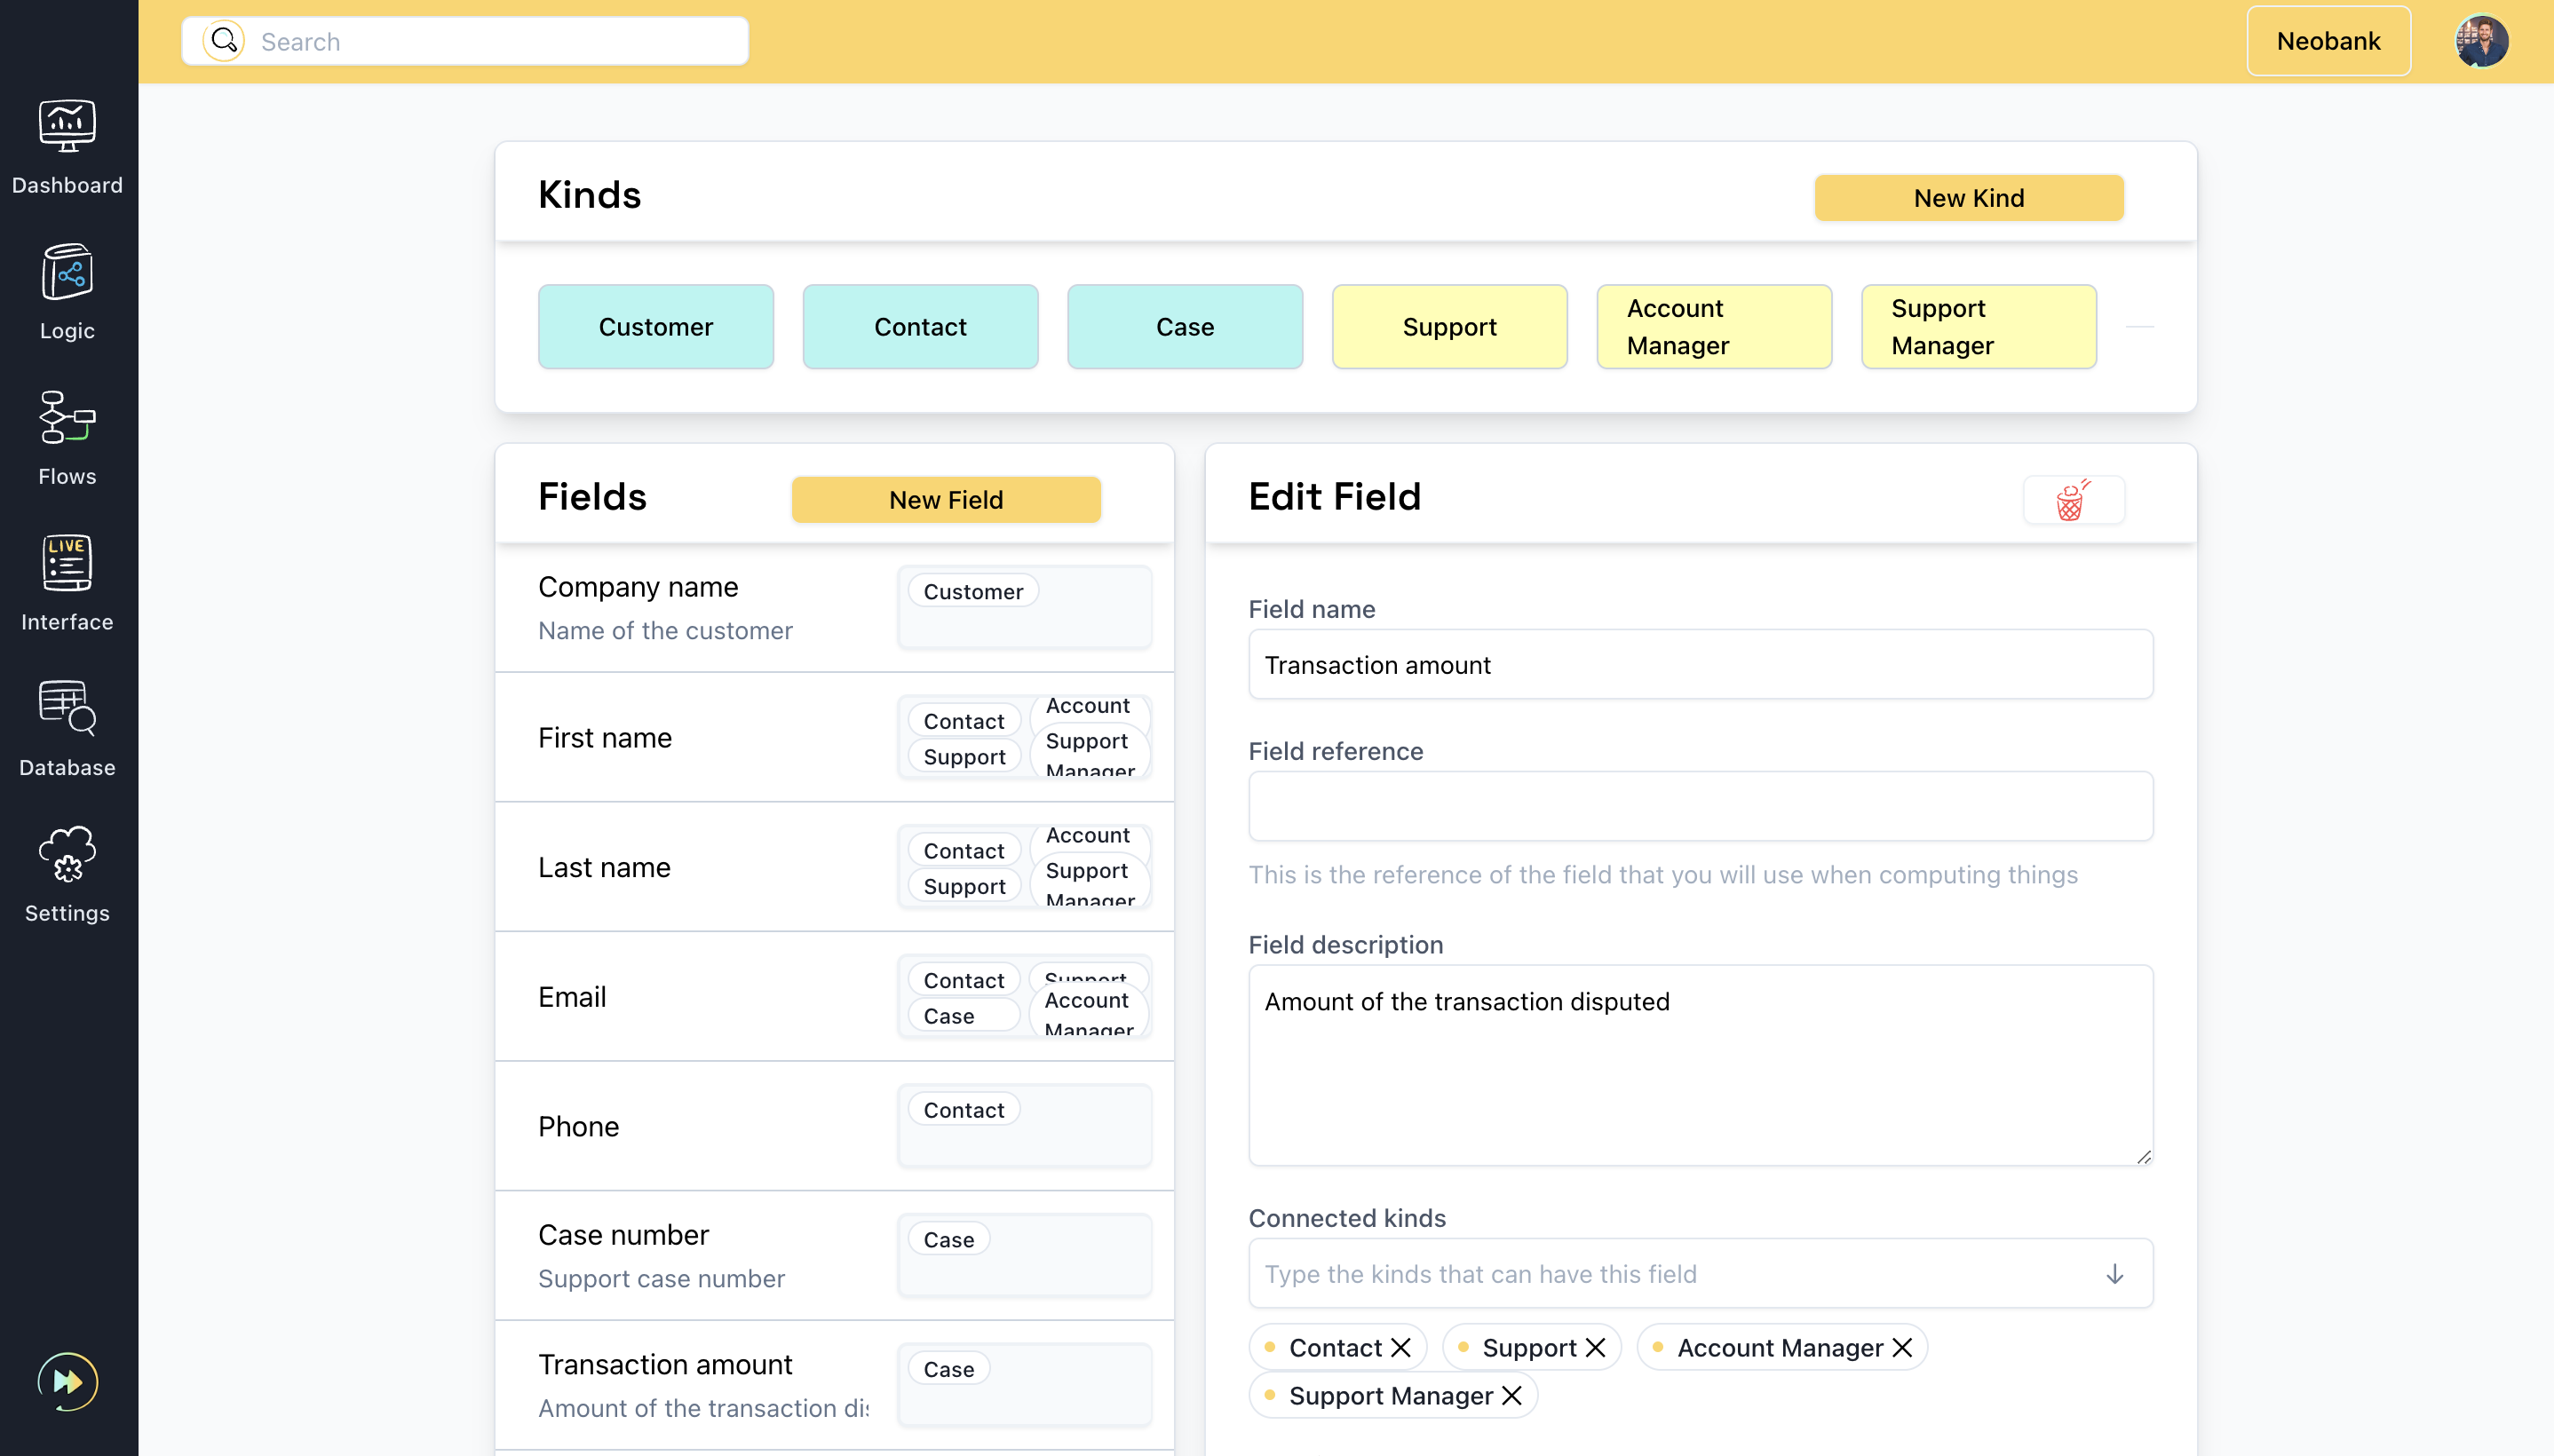
Task: Click the search magnifier icon
Action: (x=224, y=41)
